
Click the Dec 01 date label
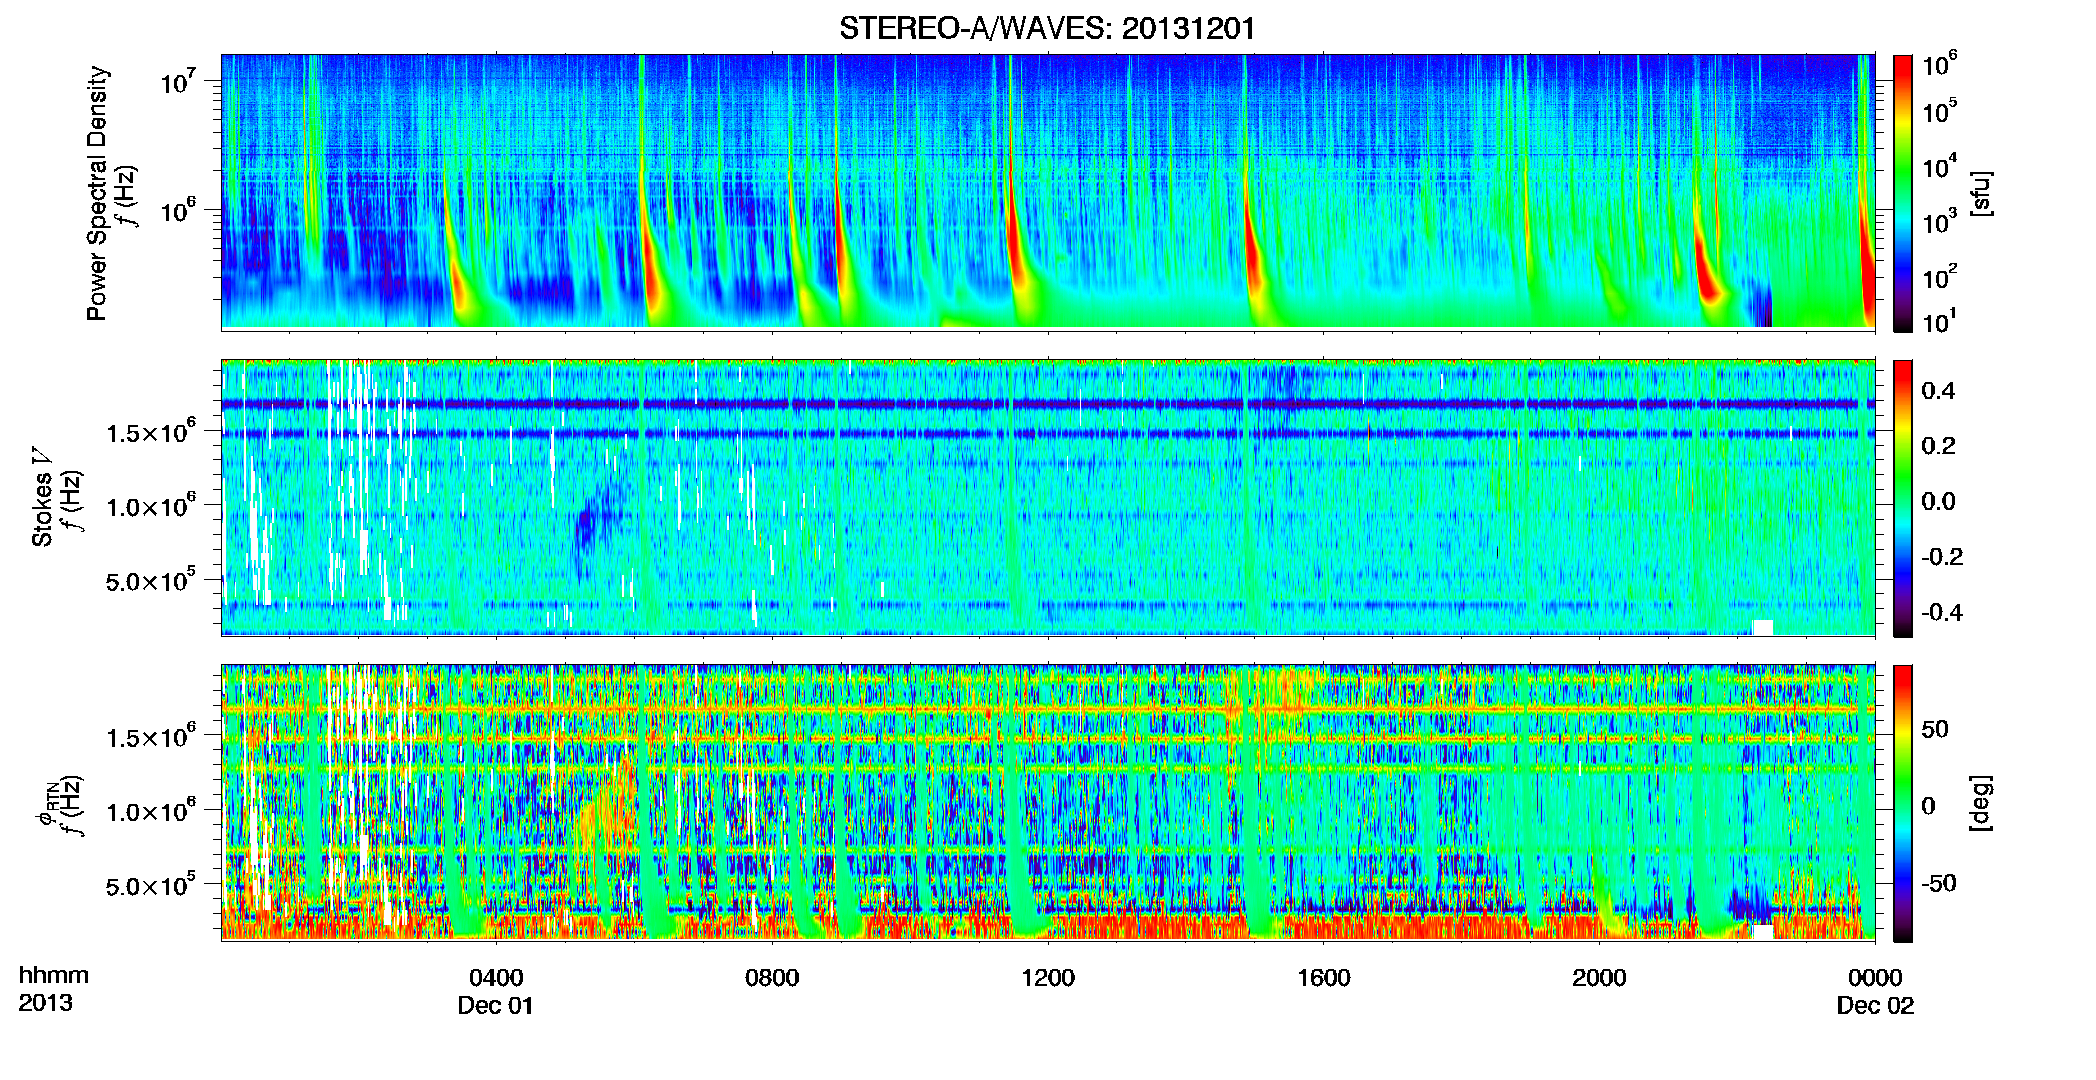pyautogui.click(x=496, y=1006)
